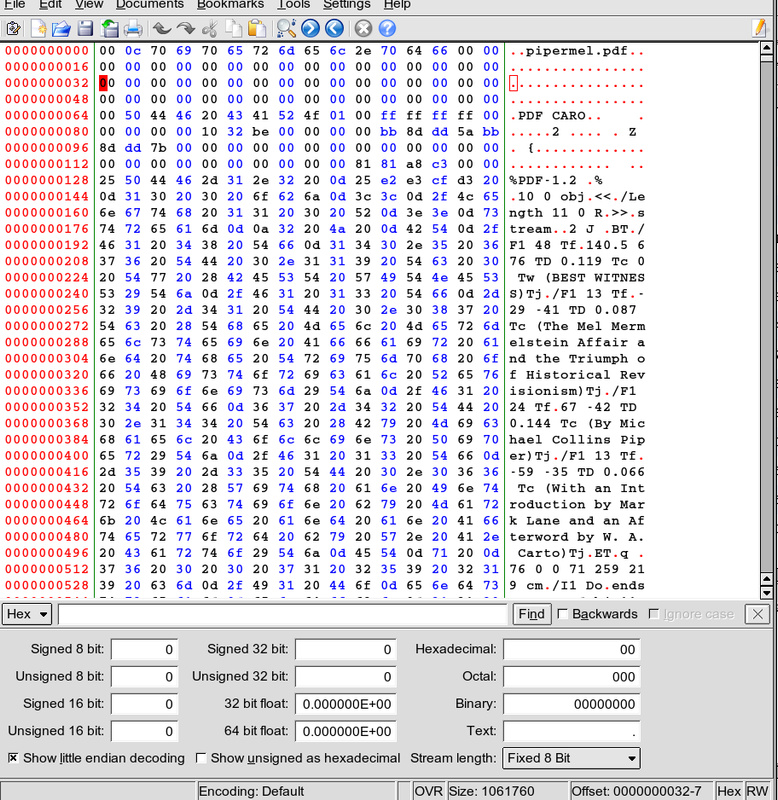Open the Settings menu
The image size is (778, 800).
[x=346, y=4]
